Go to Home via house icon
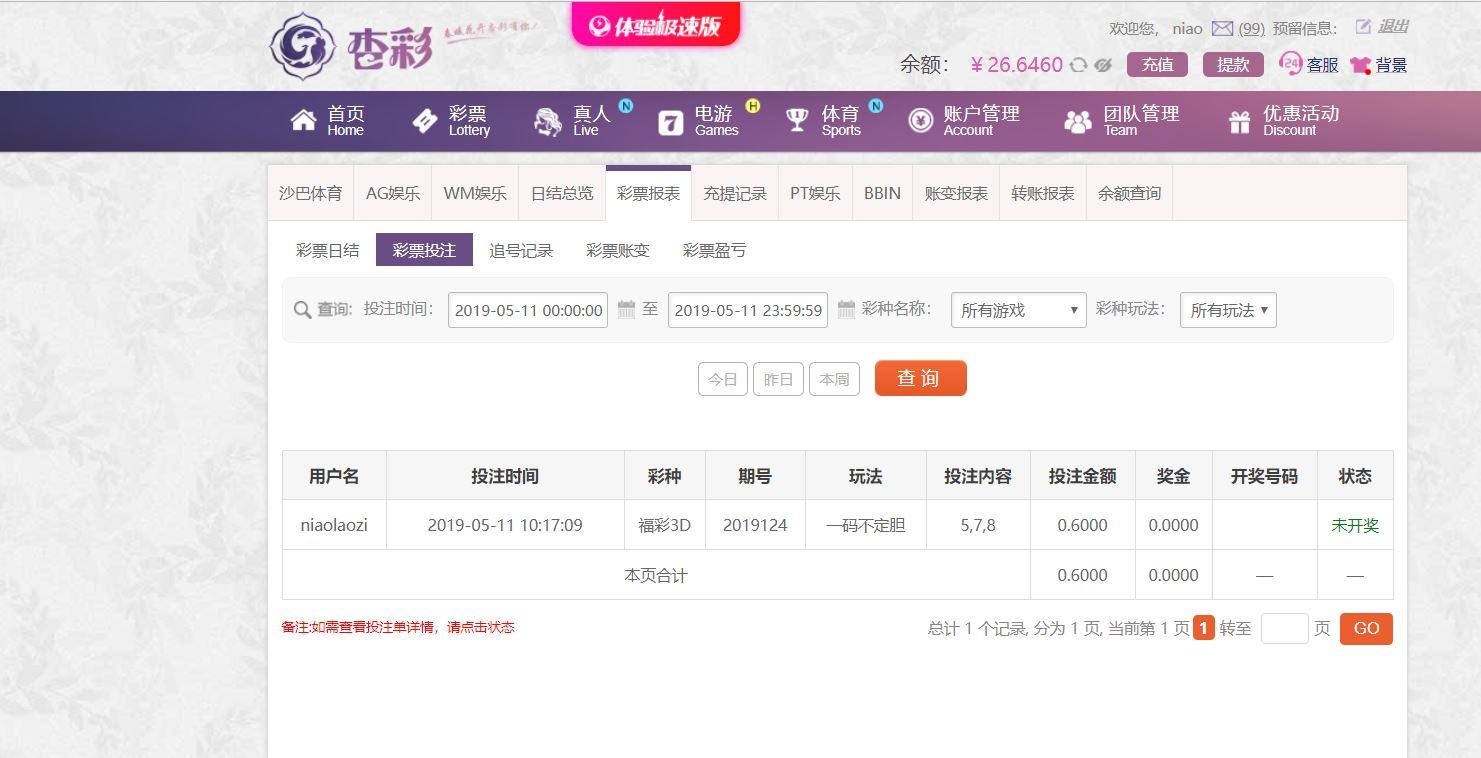This screenshot has width=1481, height=758. click(x=303, y=121)
